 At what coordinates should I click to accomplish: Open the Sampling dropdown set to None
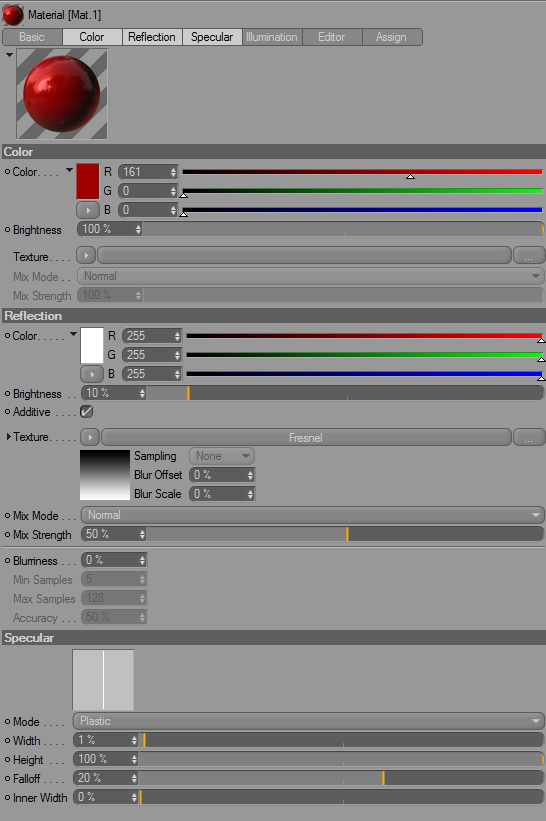[222, 456]
